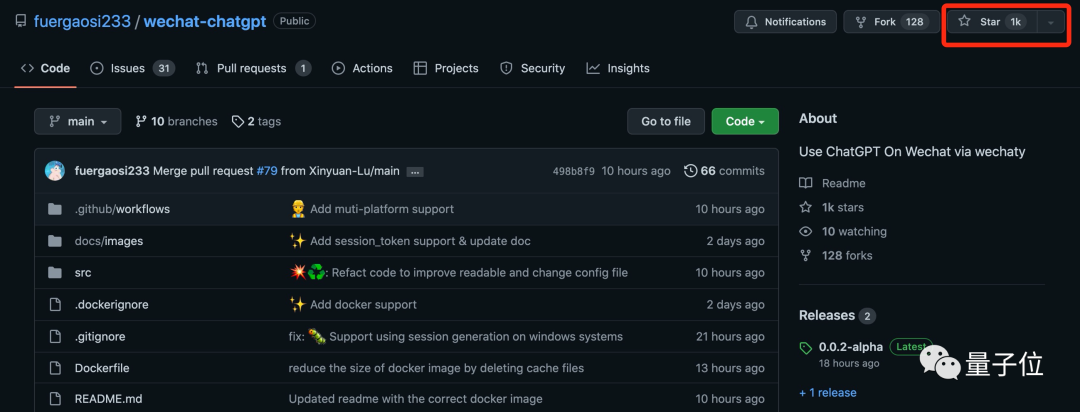This screenshot has width=1080, height=412.
Task: View 1k stars in About sidebar
Action: point(842,207)
